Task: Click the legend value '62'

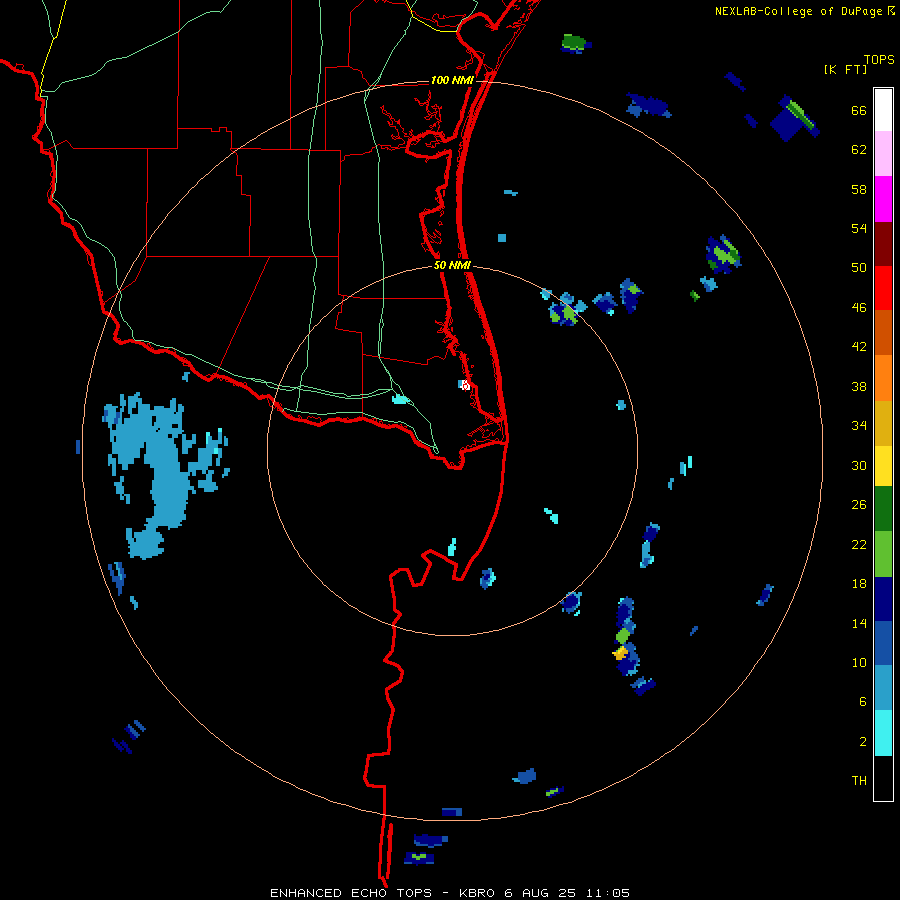Action: tap(859, 150)
